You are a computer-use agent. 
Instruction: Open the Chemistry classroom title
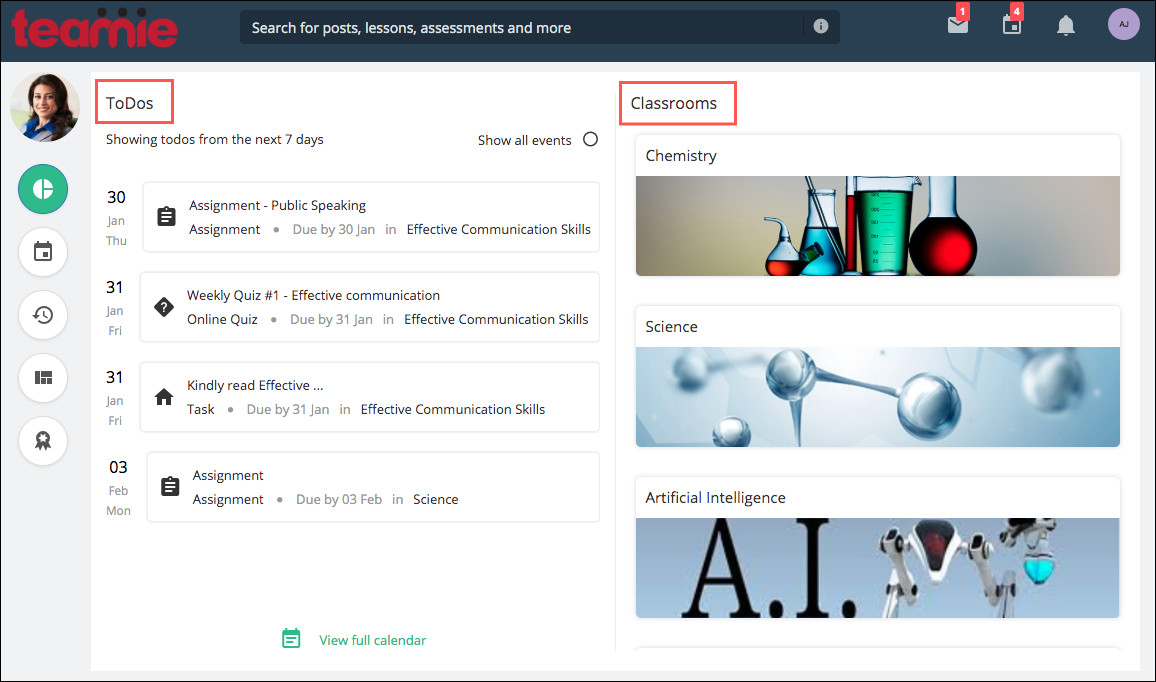[x=681, y=156]
